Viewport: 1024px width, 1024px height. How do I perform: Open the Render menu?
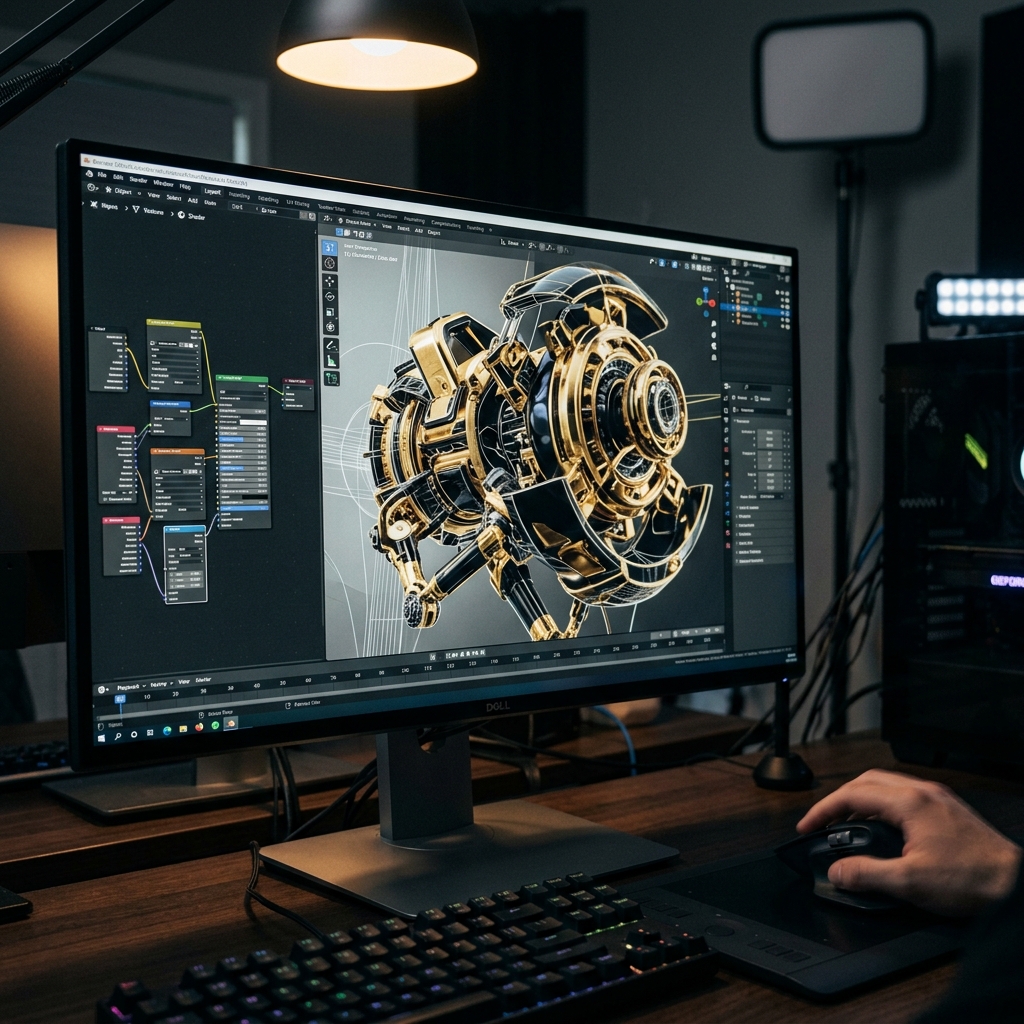pyautogui.click(x=138, y=180)
